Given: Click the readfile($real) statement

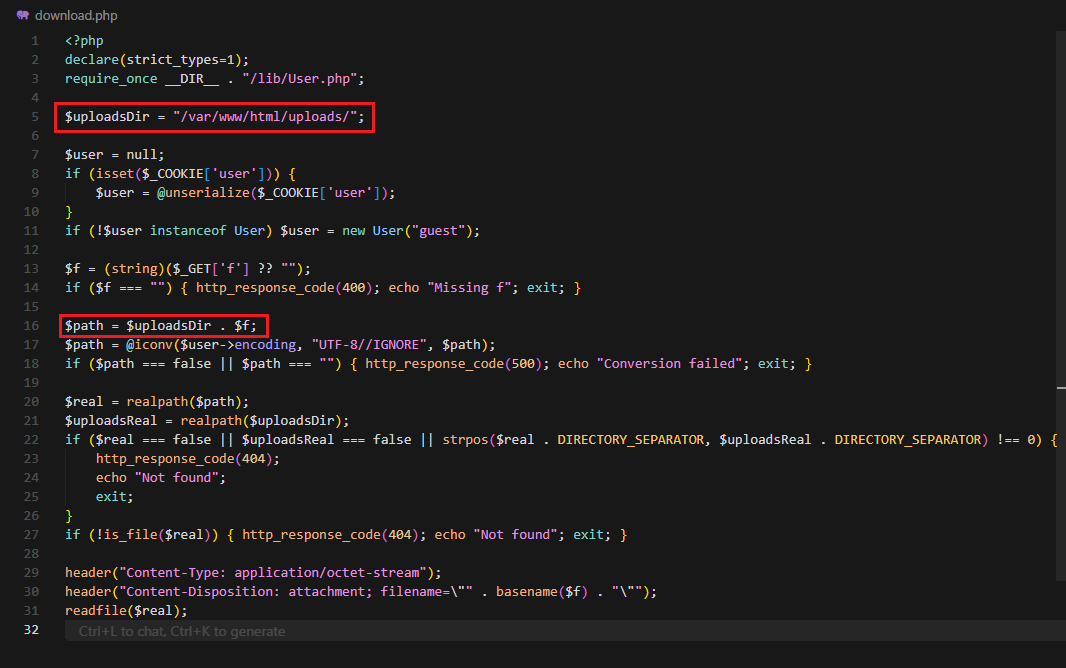Looking at the screenshot, I should pos(126,611).
